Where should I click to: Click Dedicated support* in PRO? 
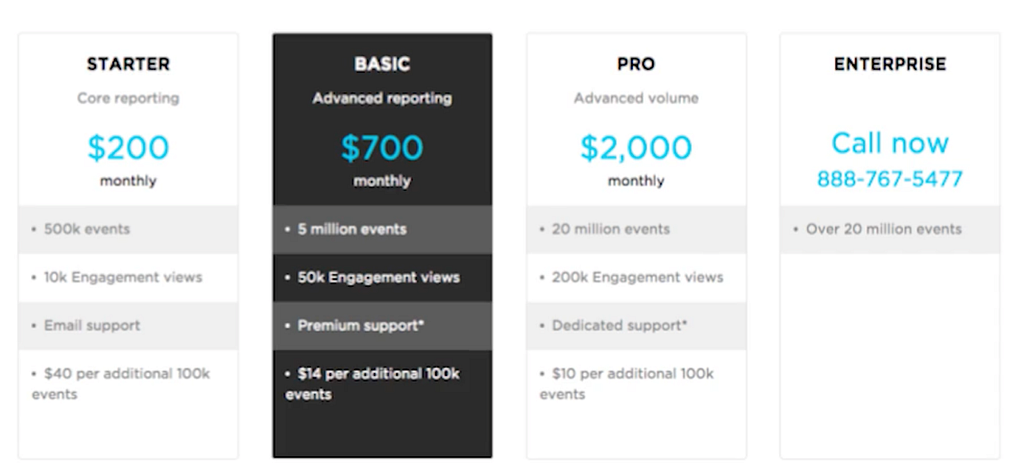pyautogui.click(x=619, y=326)
